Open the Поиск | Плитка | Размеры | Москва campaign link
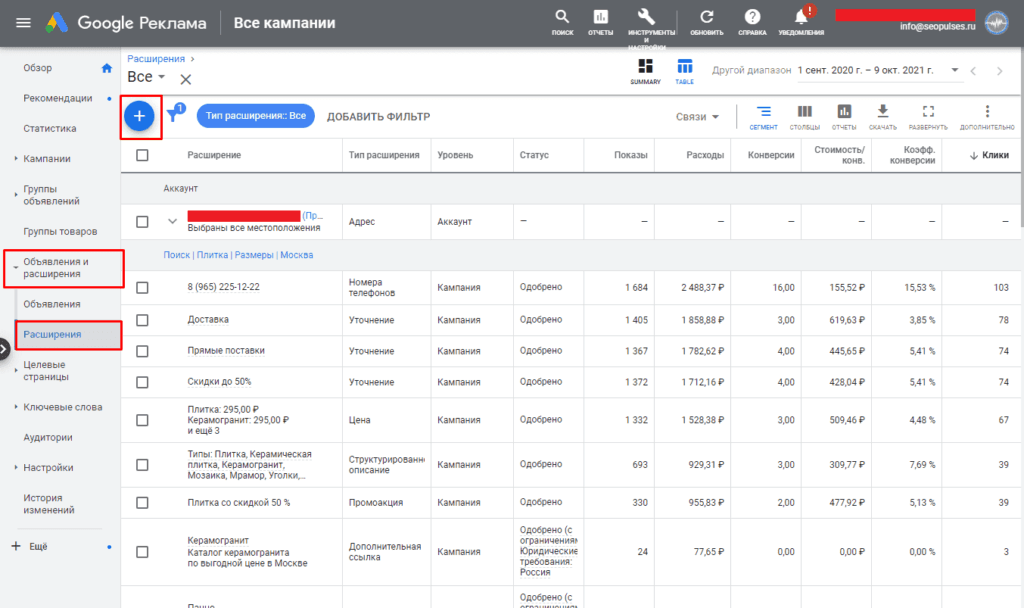This screenshot has height=608, width=1024. (238, 255)
